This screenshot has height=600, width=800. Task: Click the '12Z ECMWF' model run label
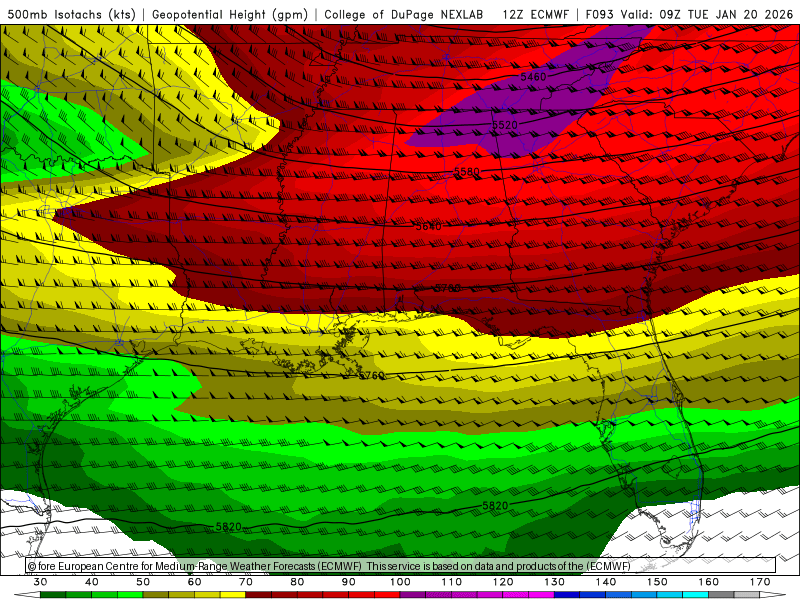pyautogui.click(x=535, y=14)
